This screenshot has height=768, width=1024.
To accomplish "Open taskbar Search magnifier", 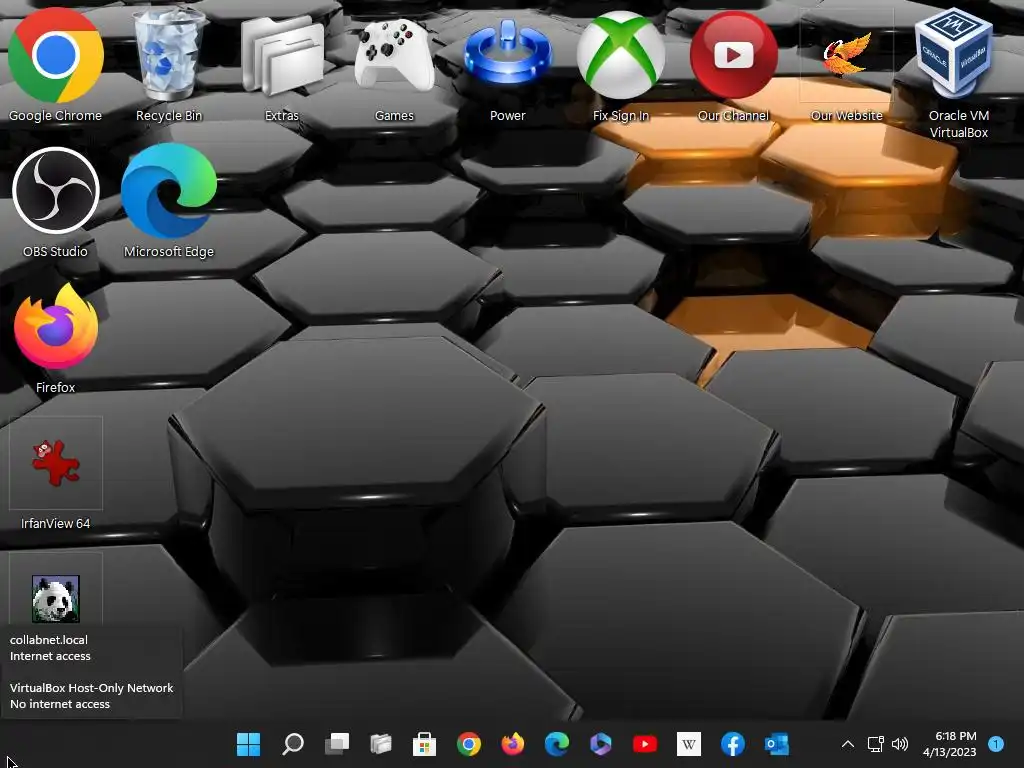I will [x=293, y=744].
